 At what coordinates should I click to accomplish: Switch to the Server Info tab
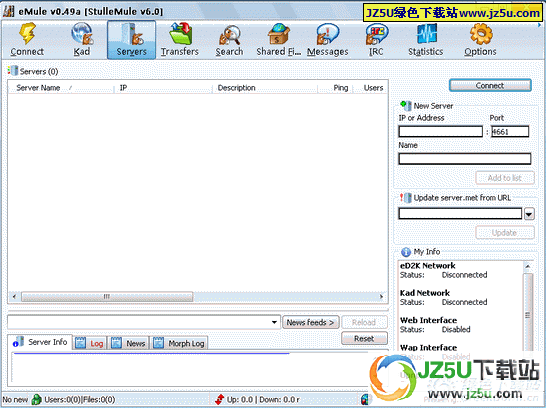(x=40, y=342)
